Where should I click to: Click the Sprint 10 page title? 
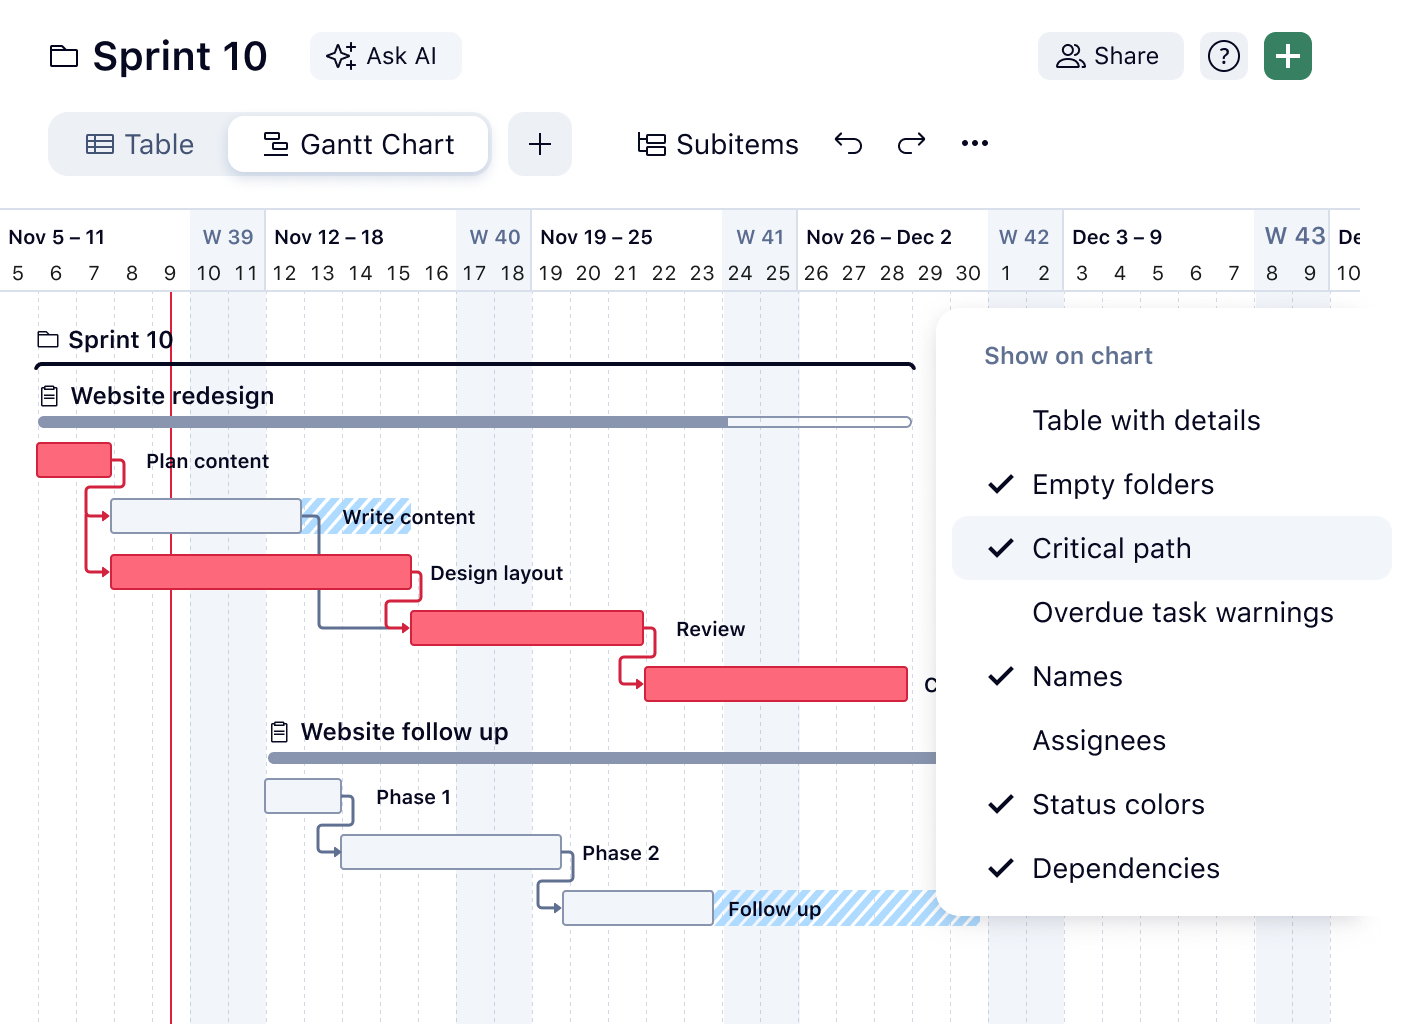coord(180,56)
